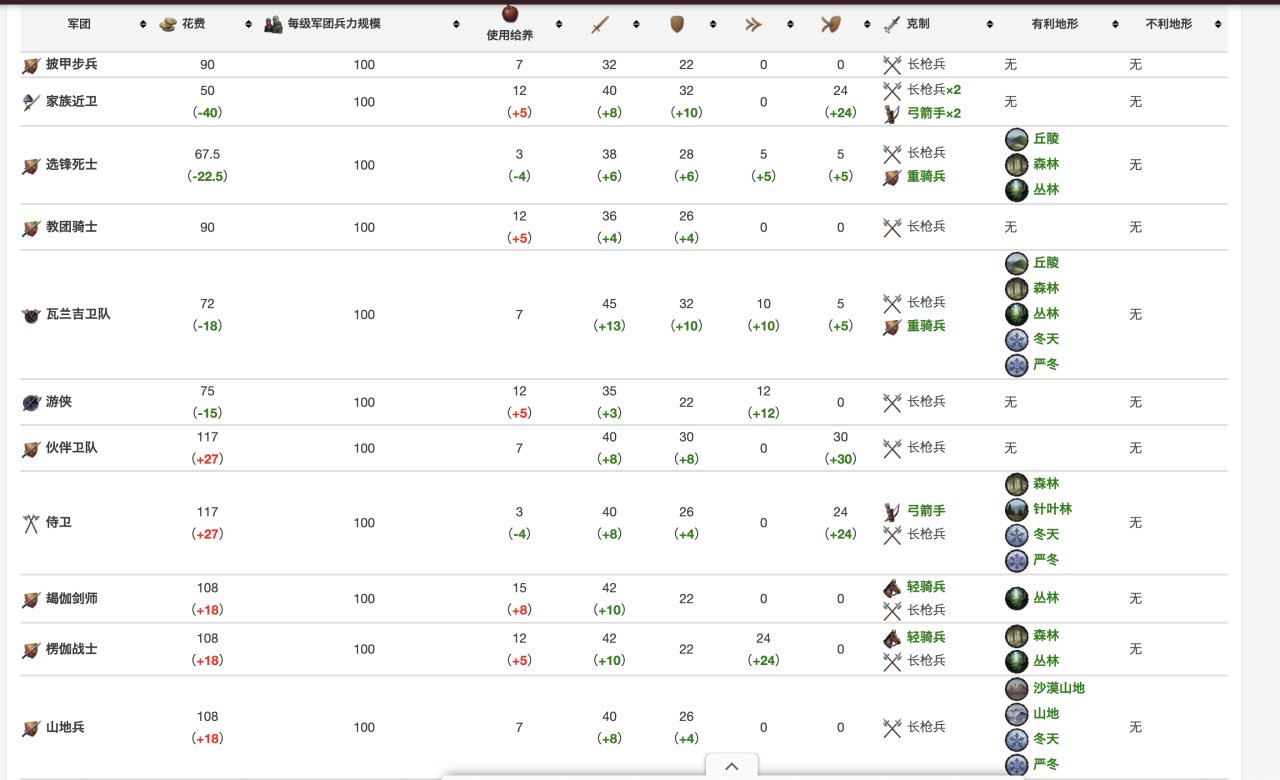Click the double-arrow pursuit column header icon
This screenshot has width=1280, height=780.
point(754,25)
